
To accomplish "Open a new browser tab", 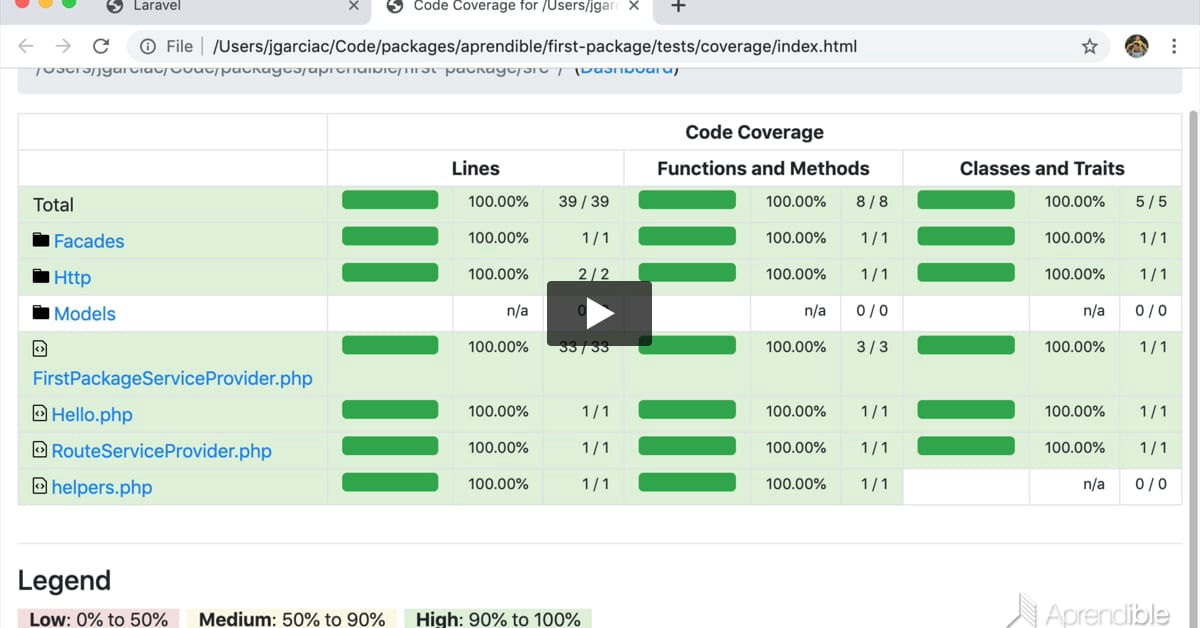I will pos(678,7).
